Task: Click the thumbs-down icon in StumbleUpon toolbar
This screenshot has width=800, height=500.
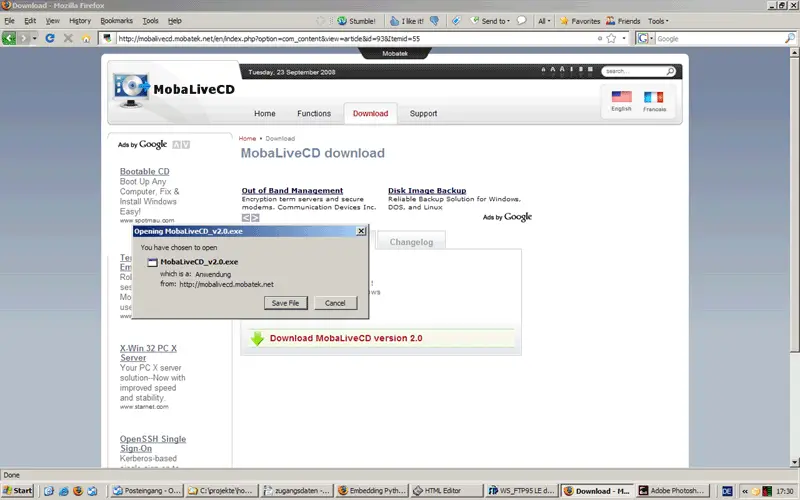Action: click(434, 21)
